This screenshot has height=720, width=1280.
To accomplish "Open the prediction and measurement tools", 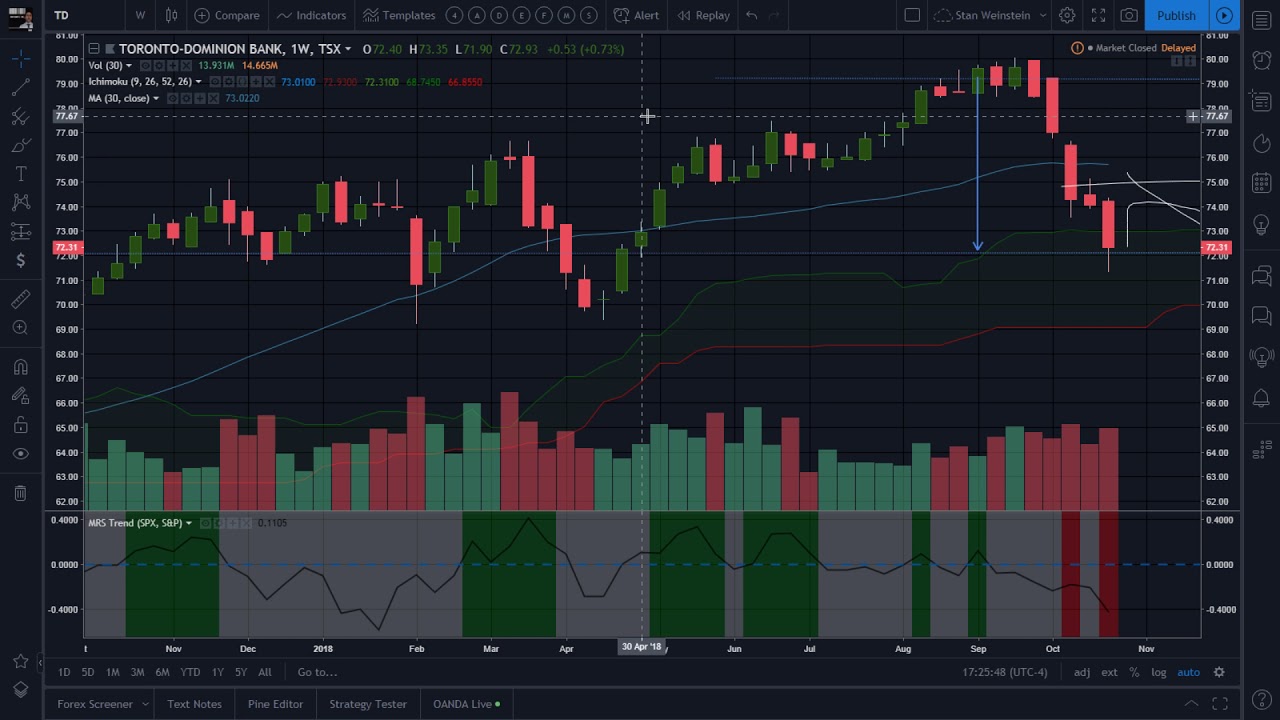I will pyautogui.click(x=20, y=232).
